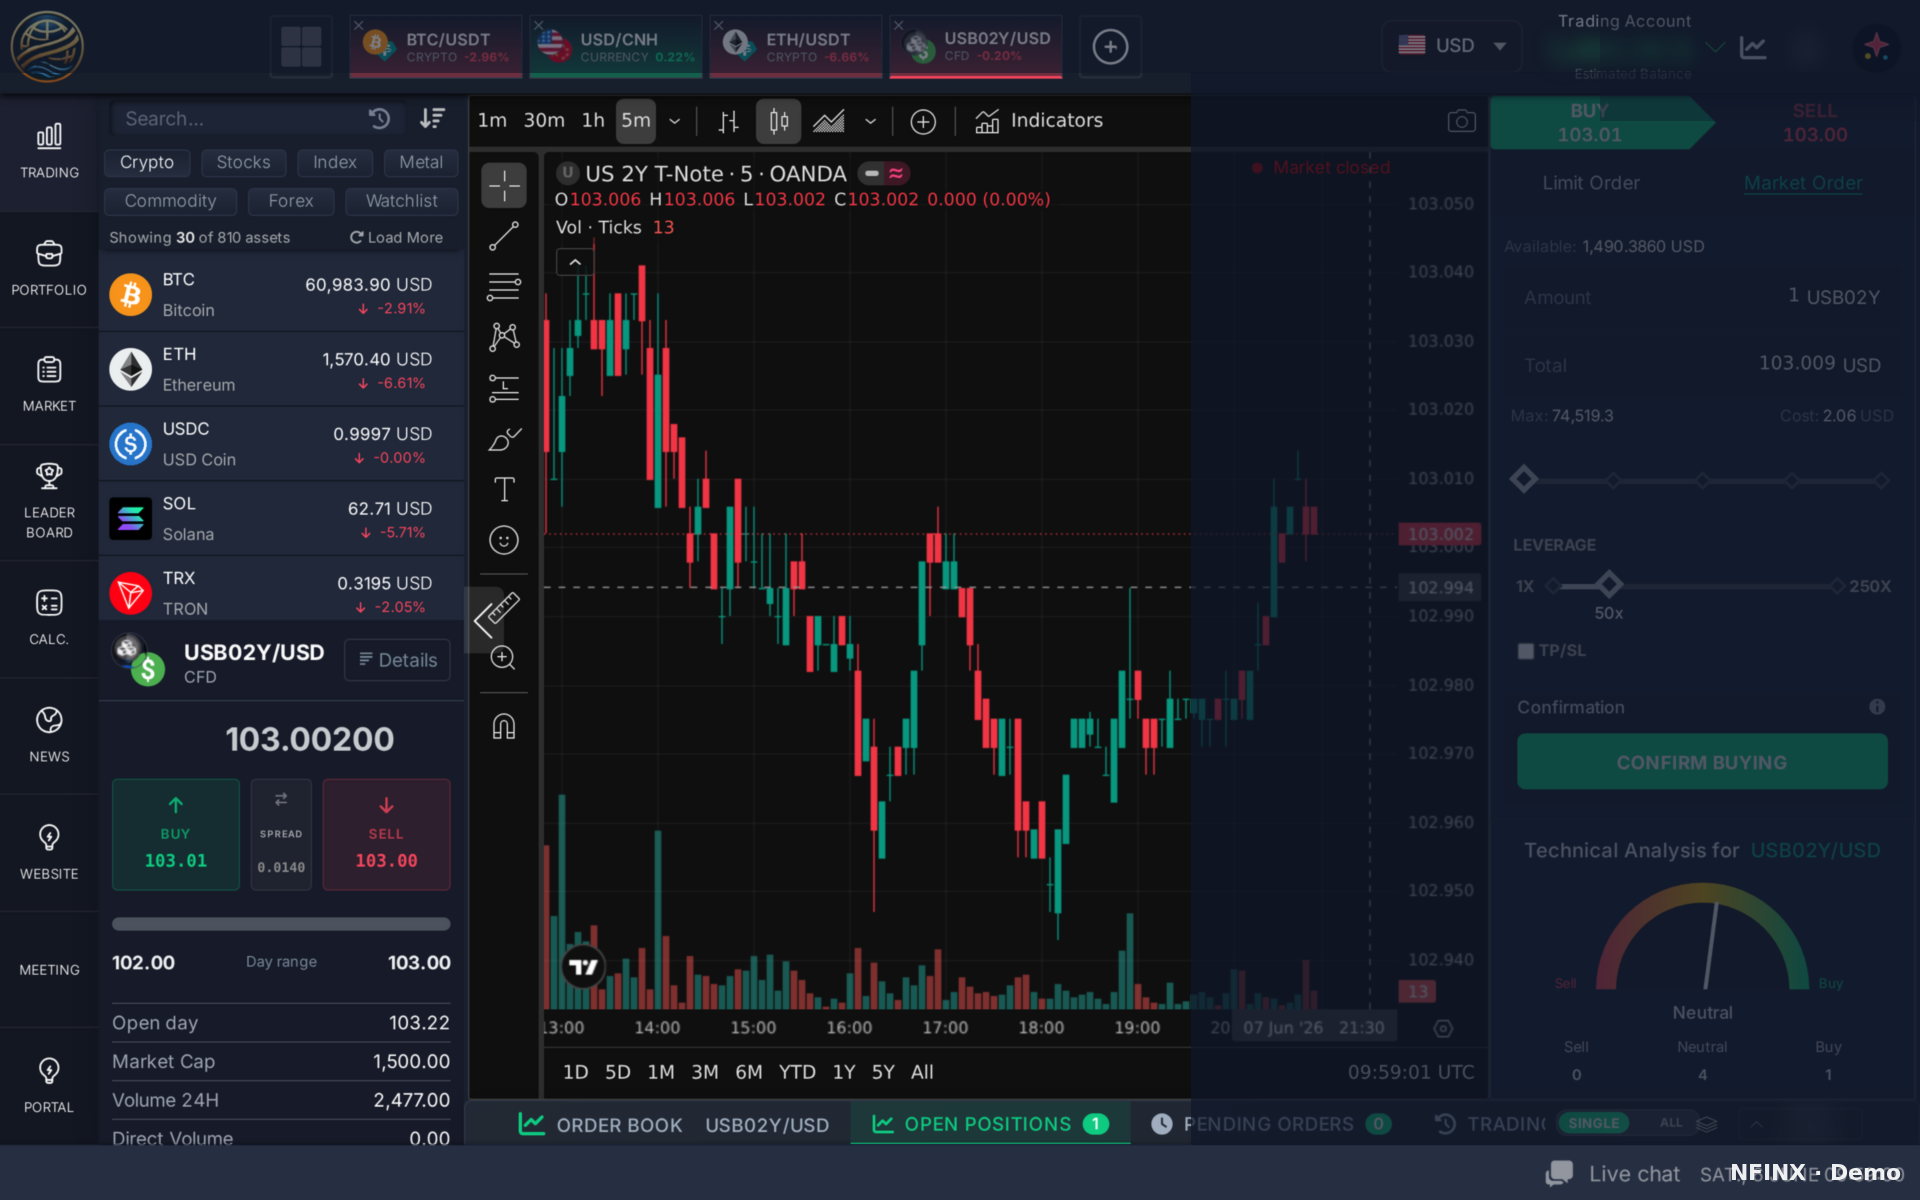Select the trend line drawing tool
The width and height of the screenshot is (1920, 1200).
pos(504,236)
